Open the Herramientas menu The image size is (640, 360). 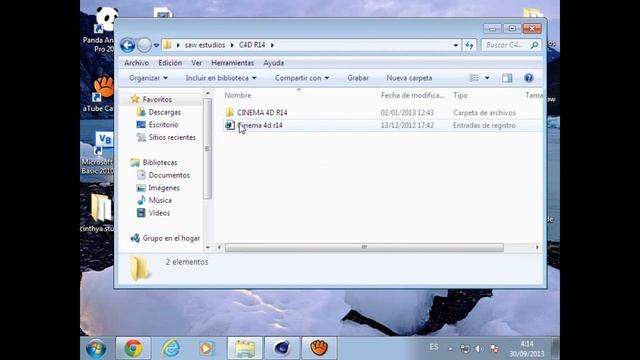233,63
